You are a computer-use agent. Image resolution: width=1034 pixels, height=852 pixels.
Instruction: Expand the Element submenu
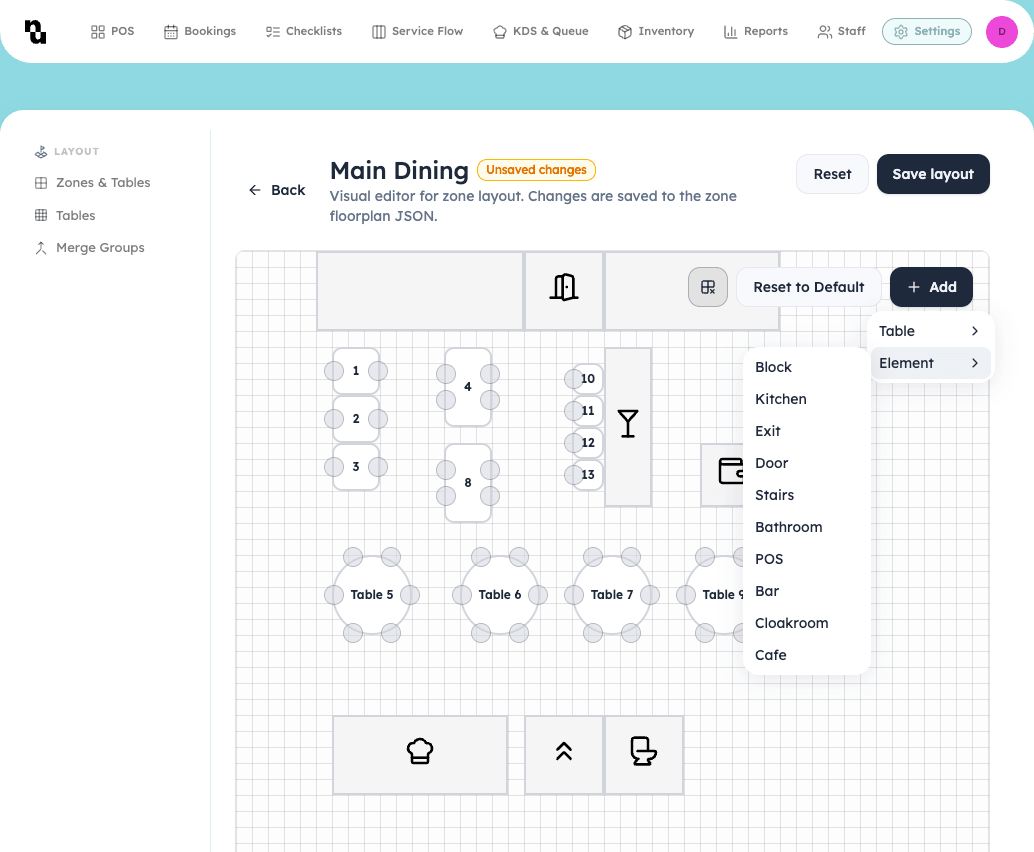(x=930, y=363)
